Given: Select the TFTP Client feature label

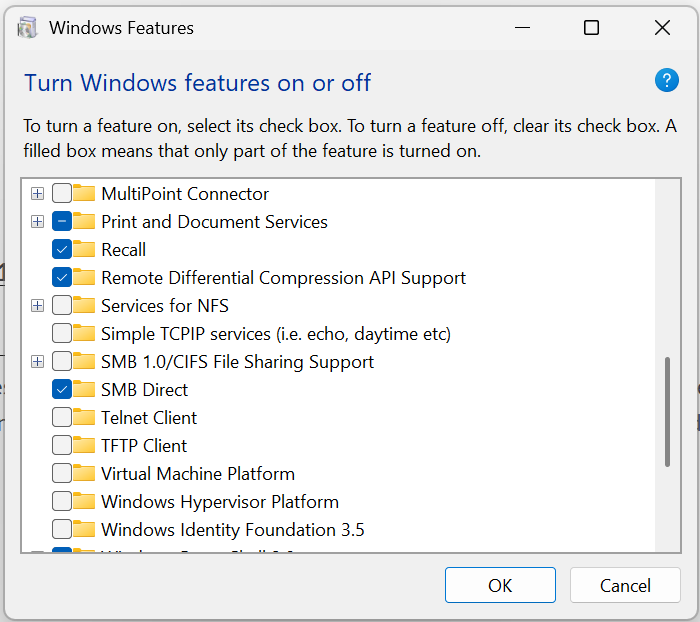Looking at the screenshot, I should (x=144, y=446).
